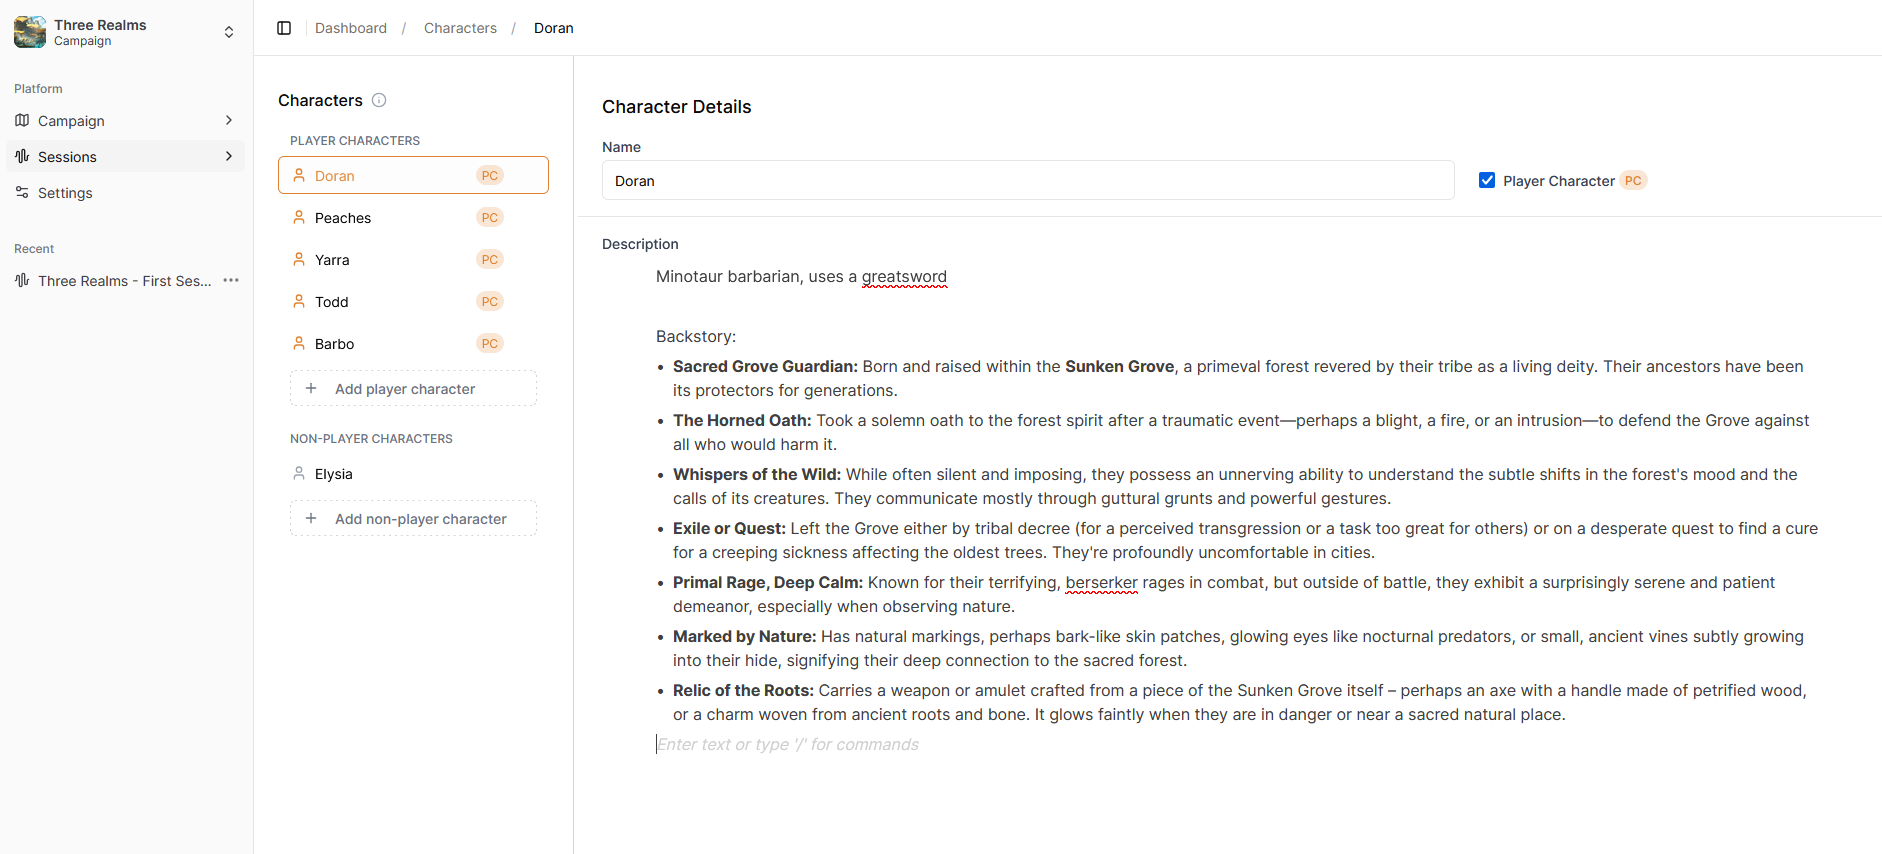Click the Sessions waveform icon
This screenshot has width=1882, height=854.
22,157
